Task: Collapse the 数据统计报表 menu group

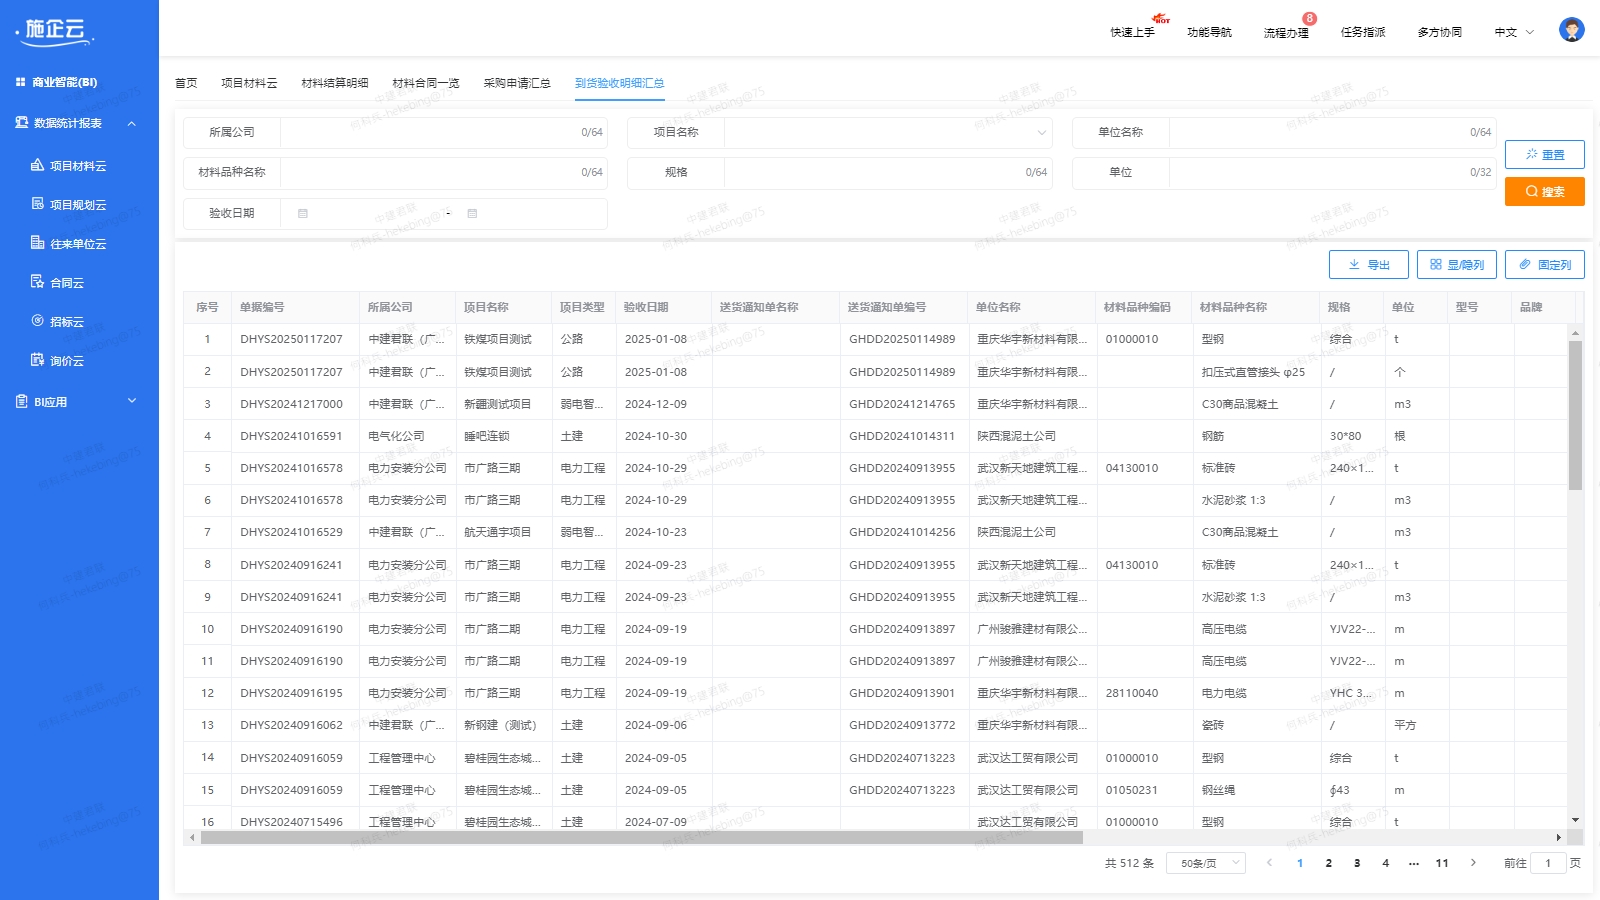Action: pyautogui.click(x=131, y=123)
